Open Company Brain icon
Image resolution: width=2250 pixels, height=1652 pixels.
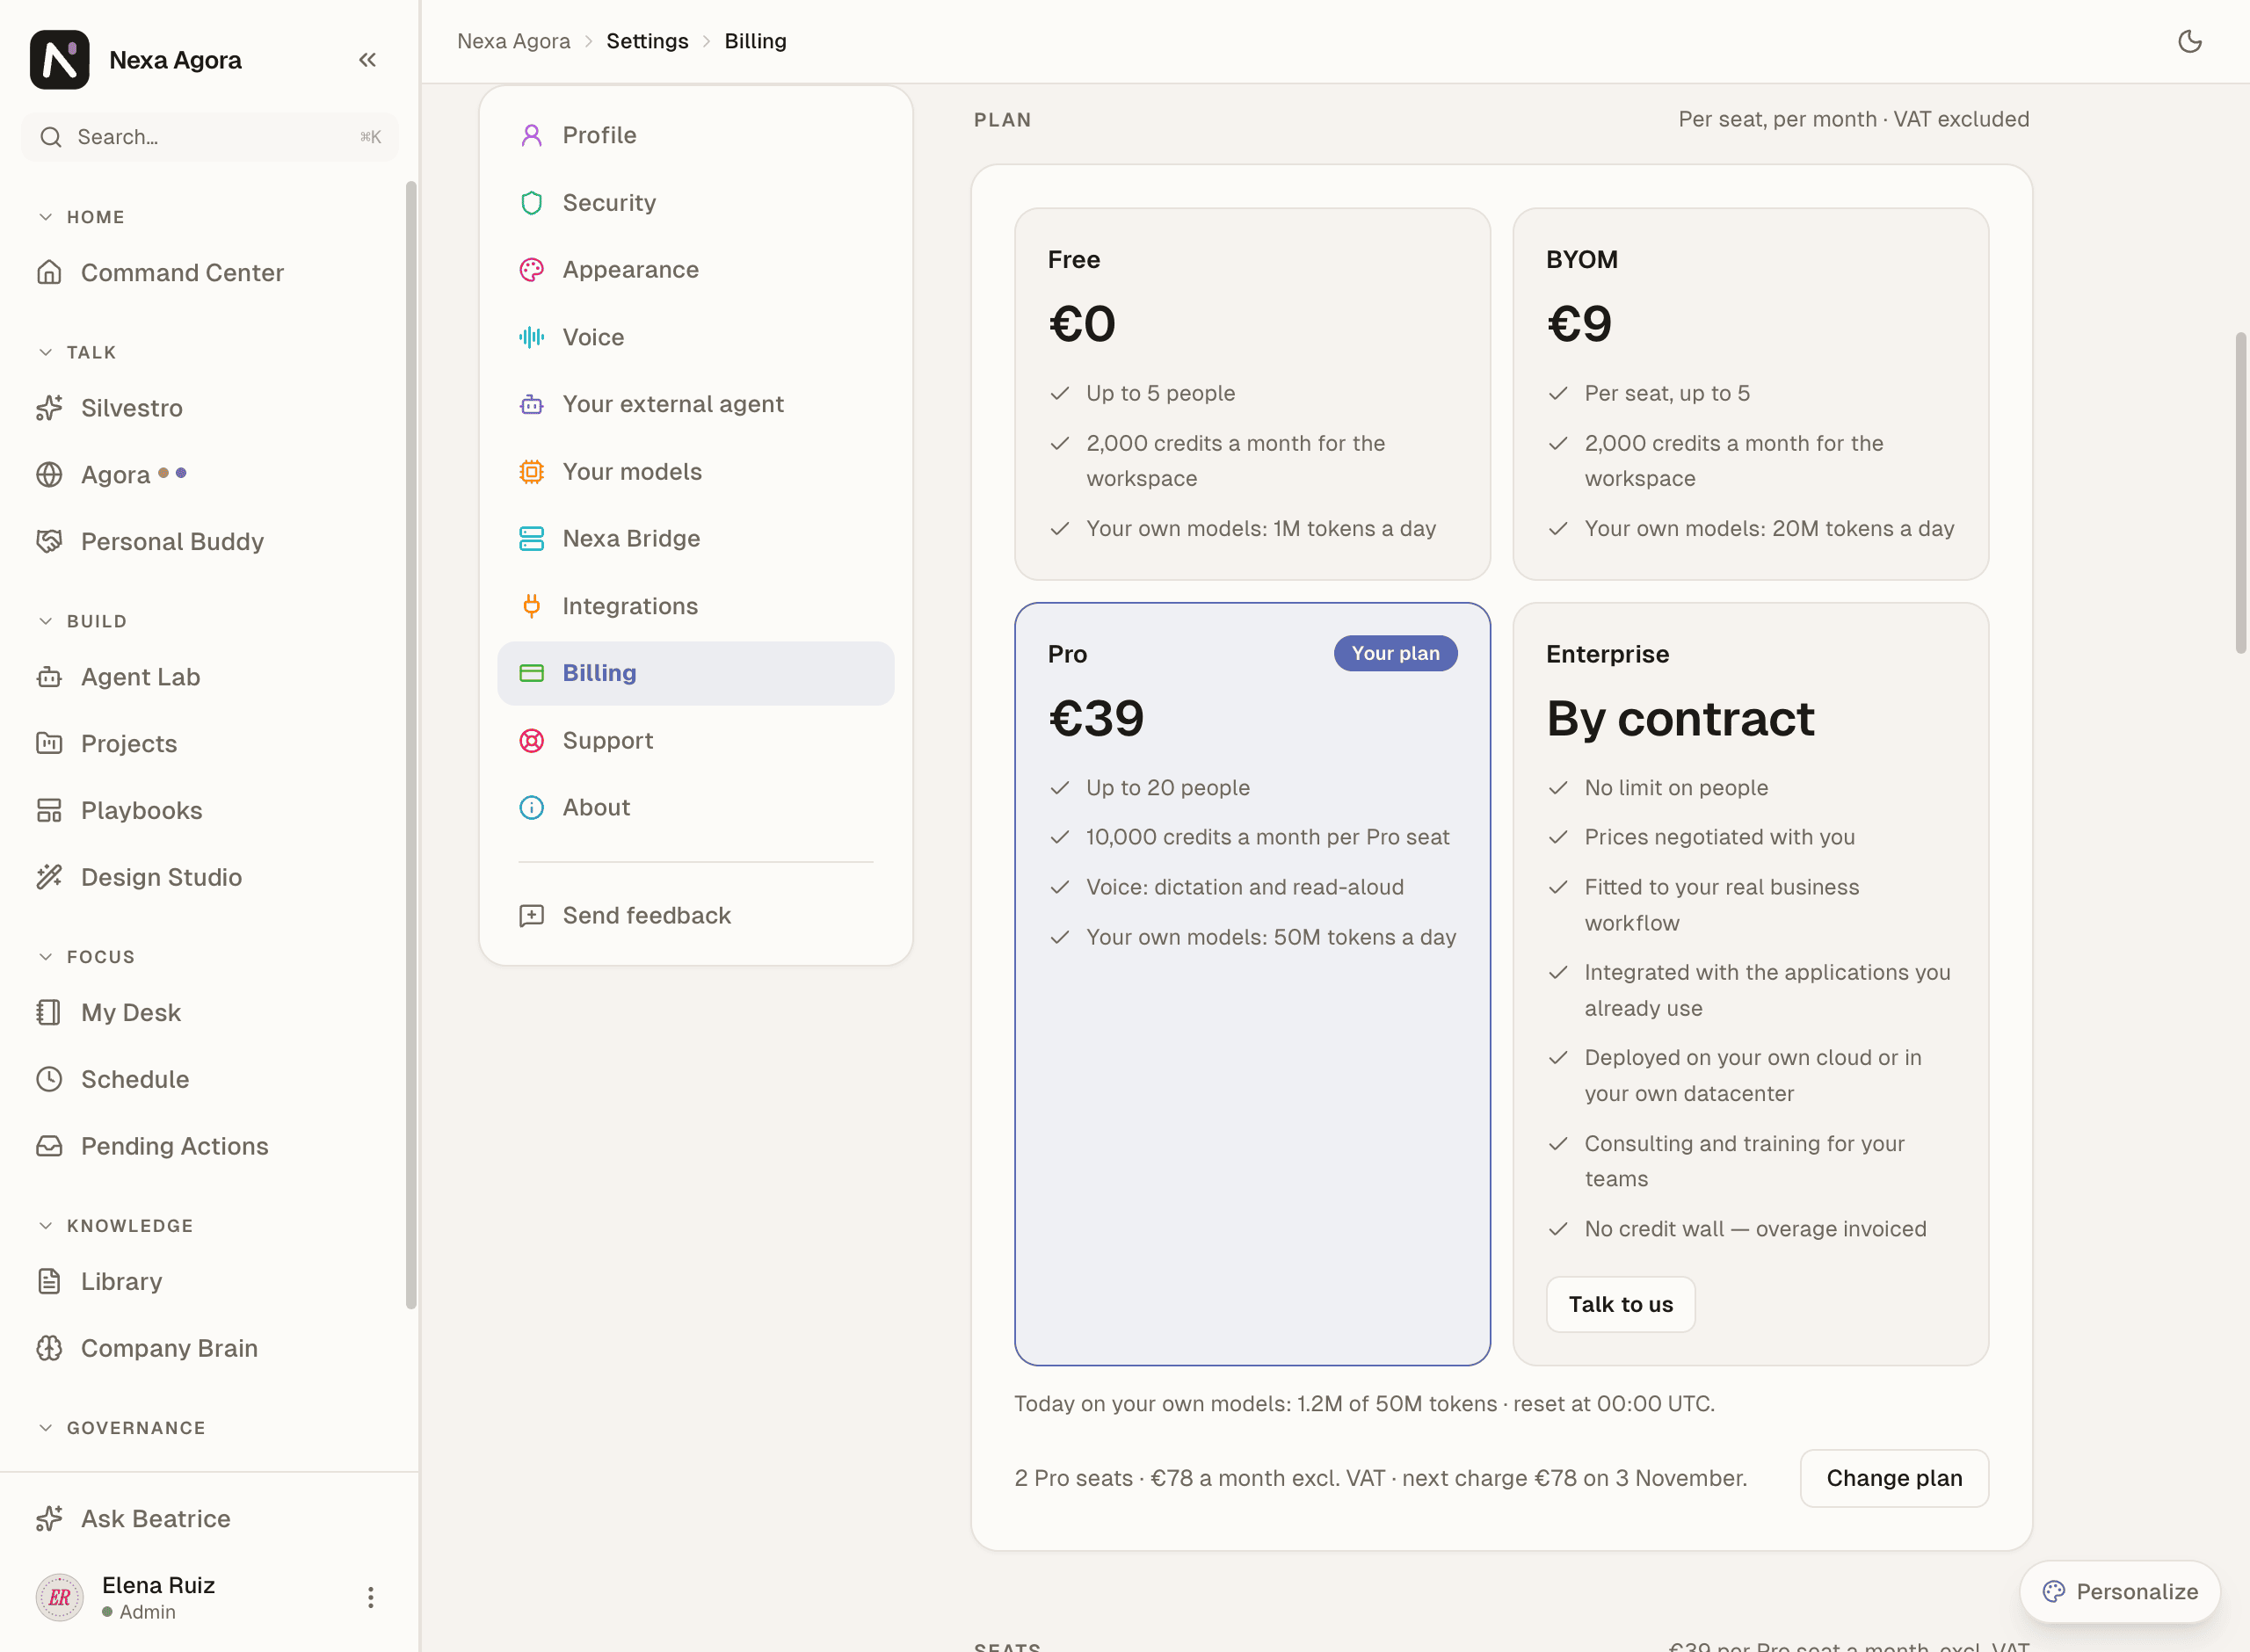point(49,1348)
